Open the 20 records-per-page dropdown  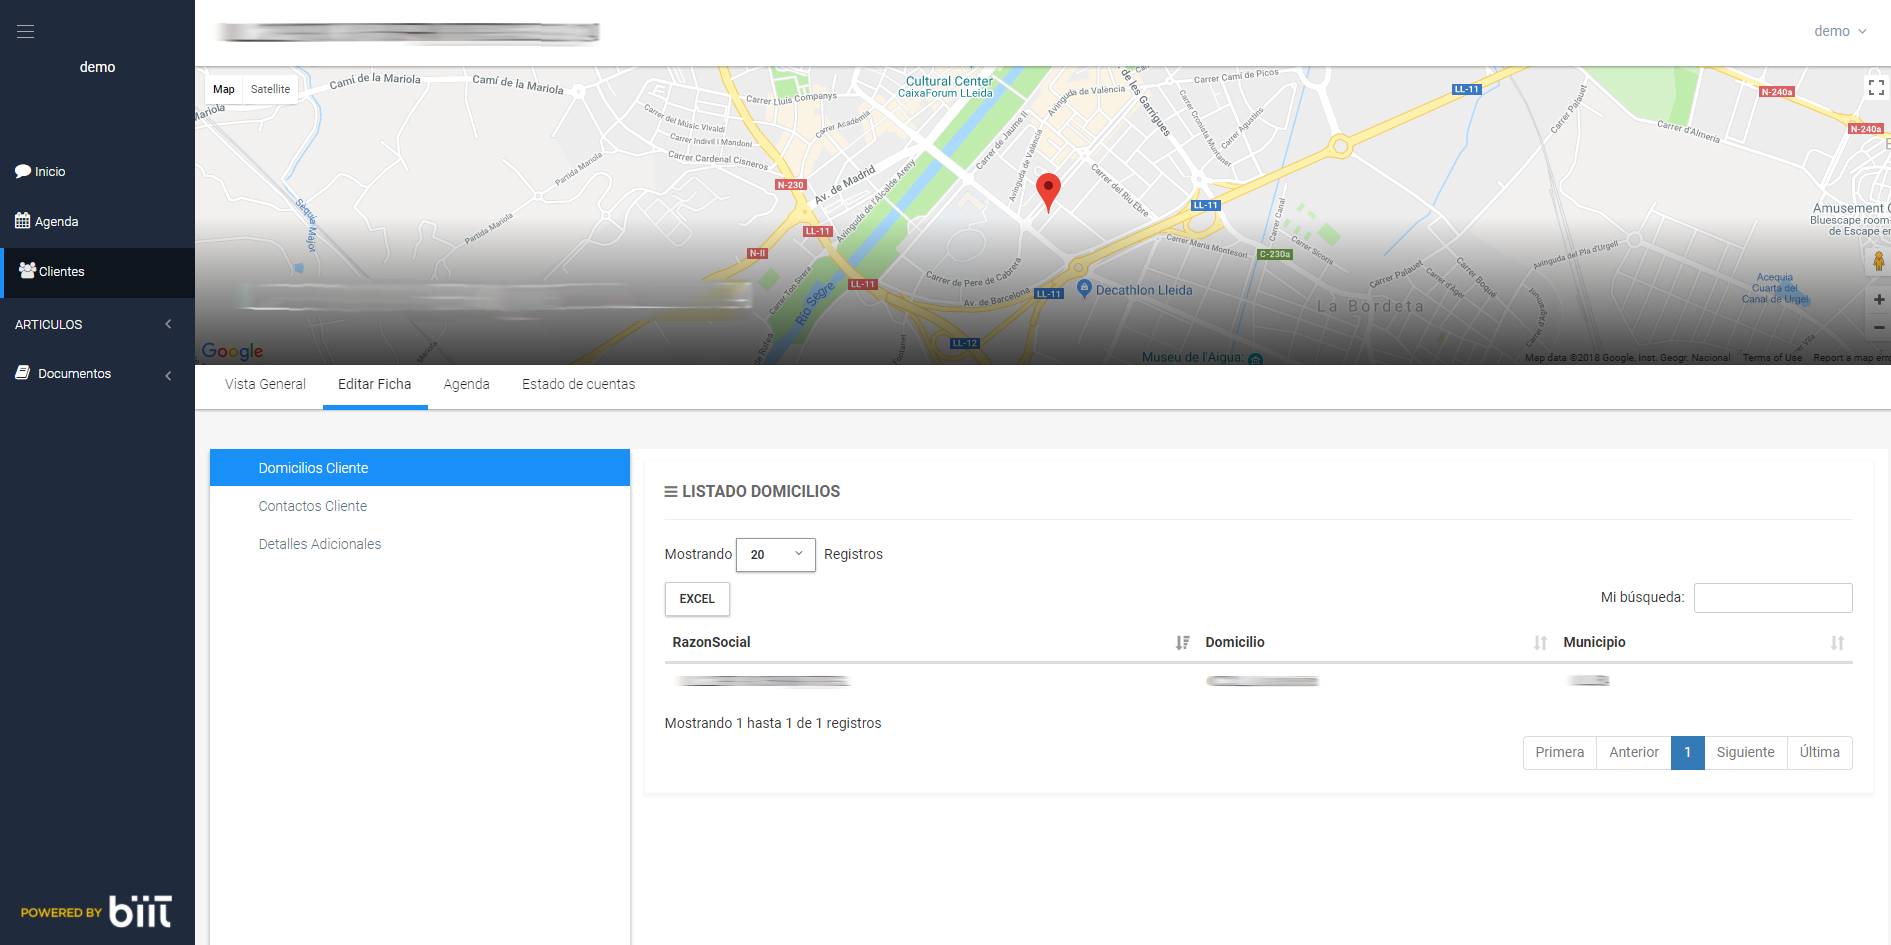click(776, 555)
